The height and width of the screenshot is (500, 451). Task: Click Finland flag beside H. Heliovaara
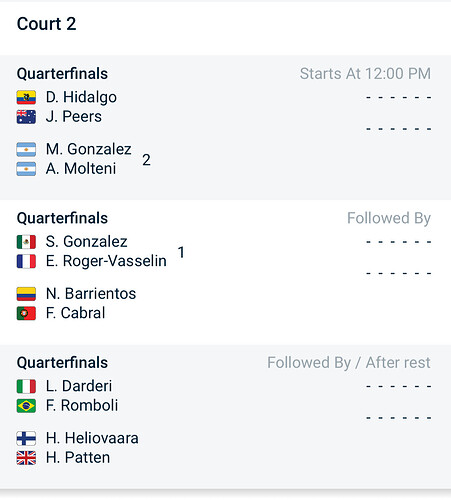(26, 438)
